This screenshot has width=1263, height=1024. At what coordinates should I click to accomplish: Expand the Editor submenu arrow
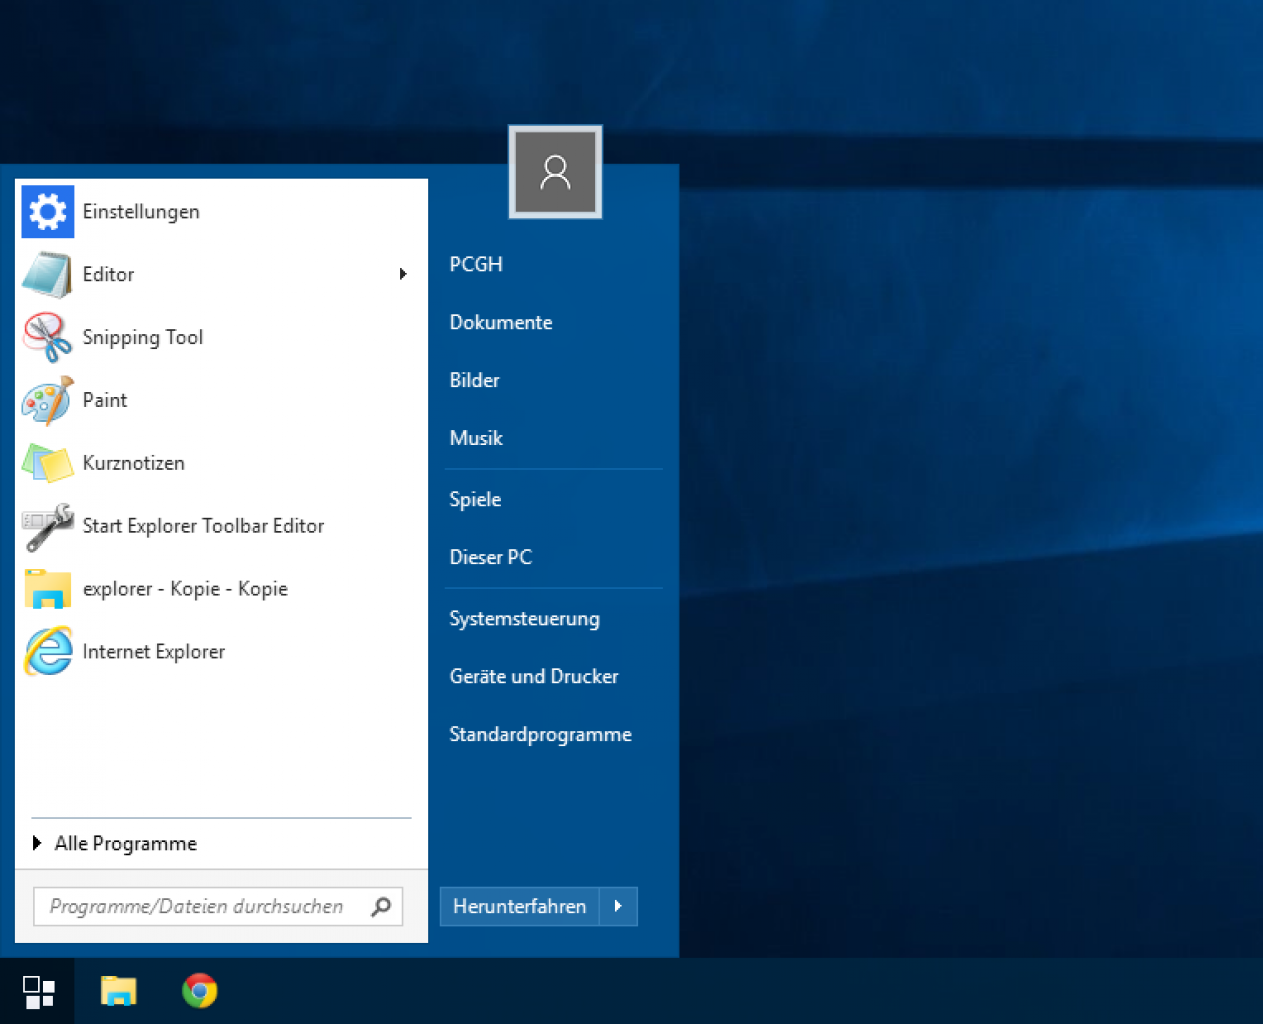[x=403, y=274]
